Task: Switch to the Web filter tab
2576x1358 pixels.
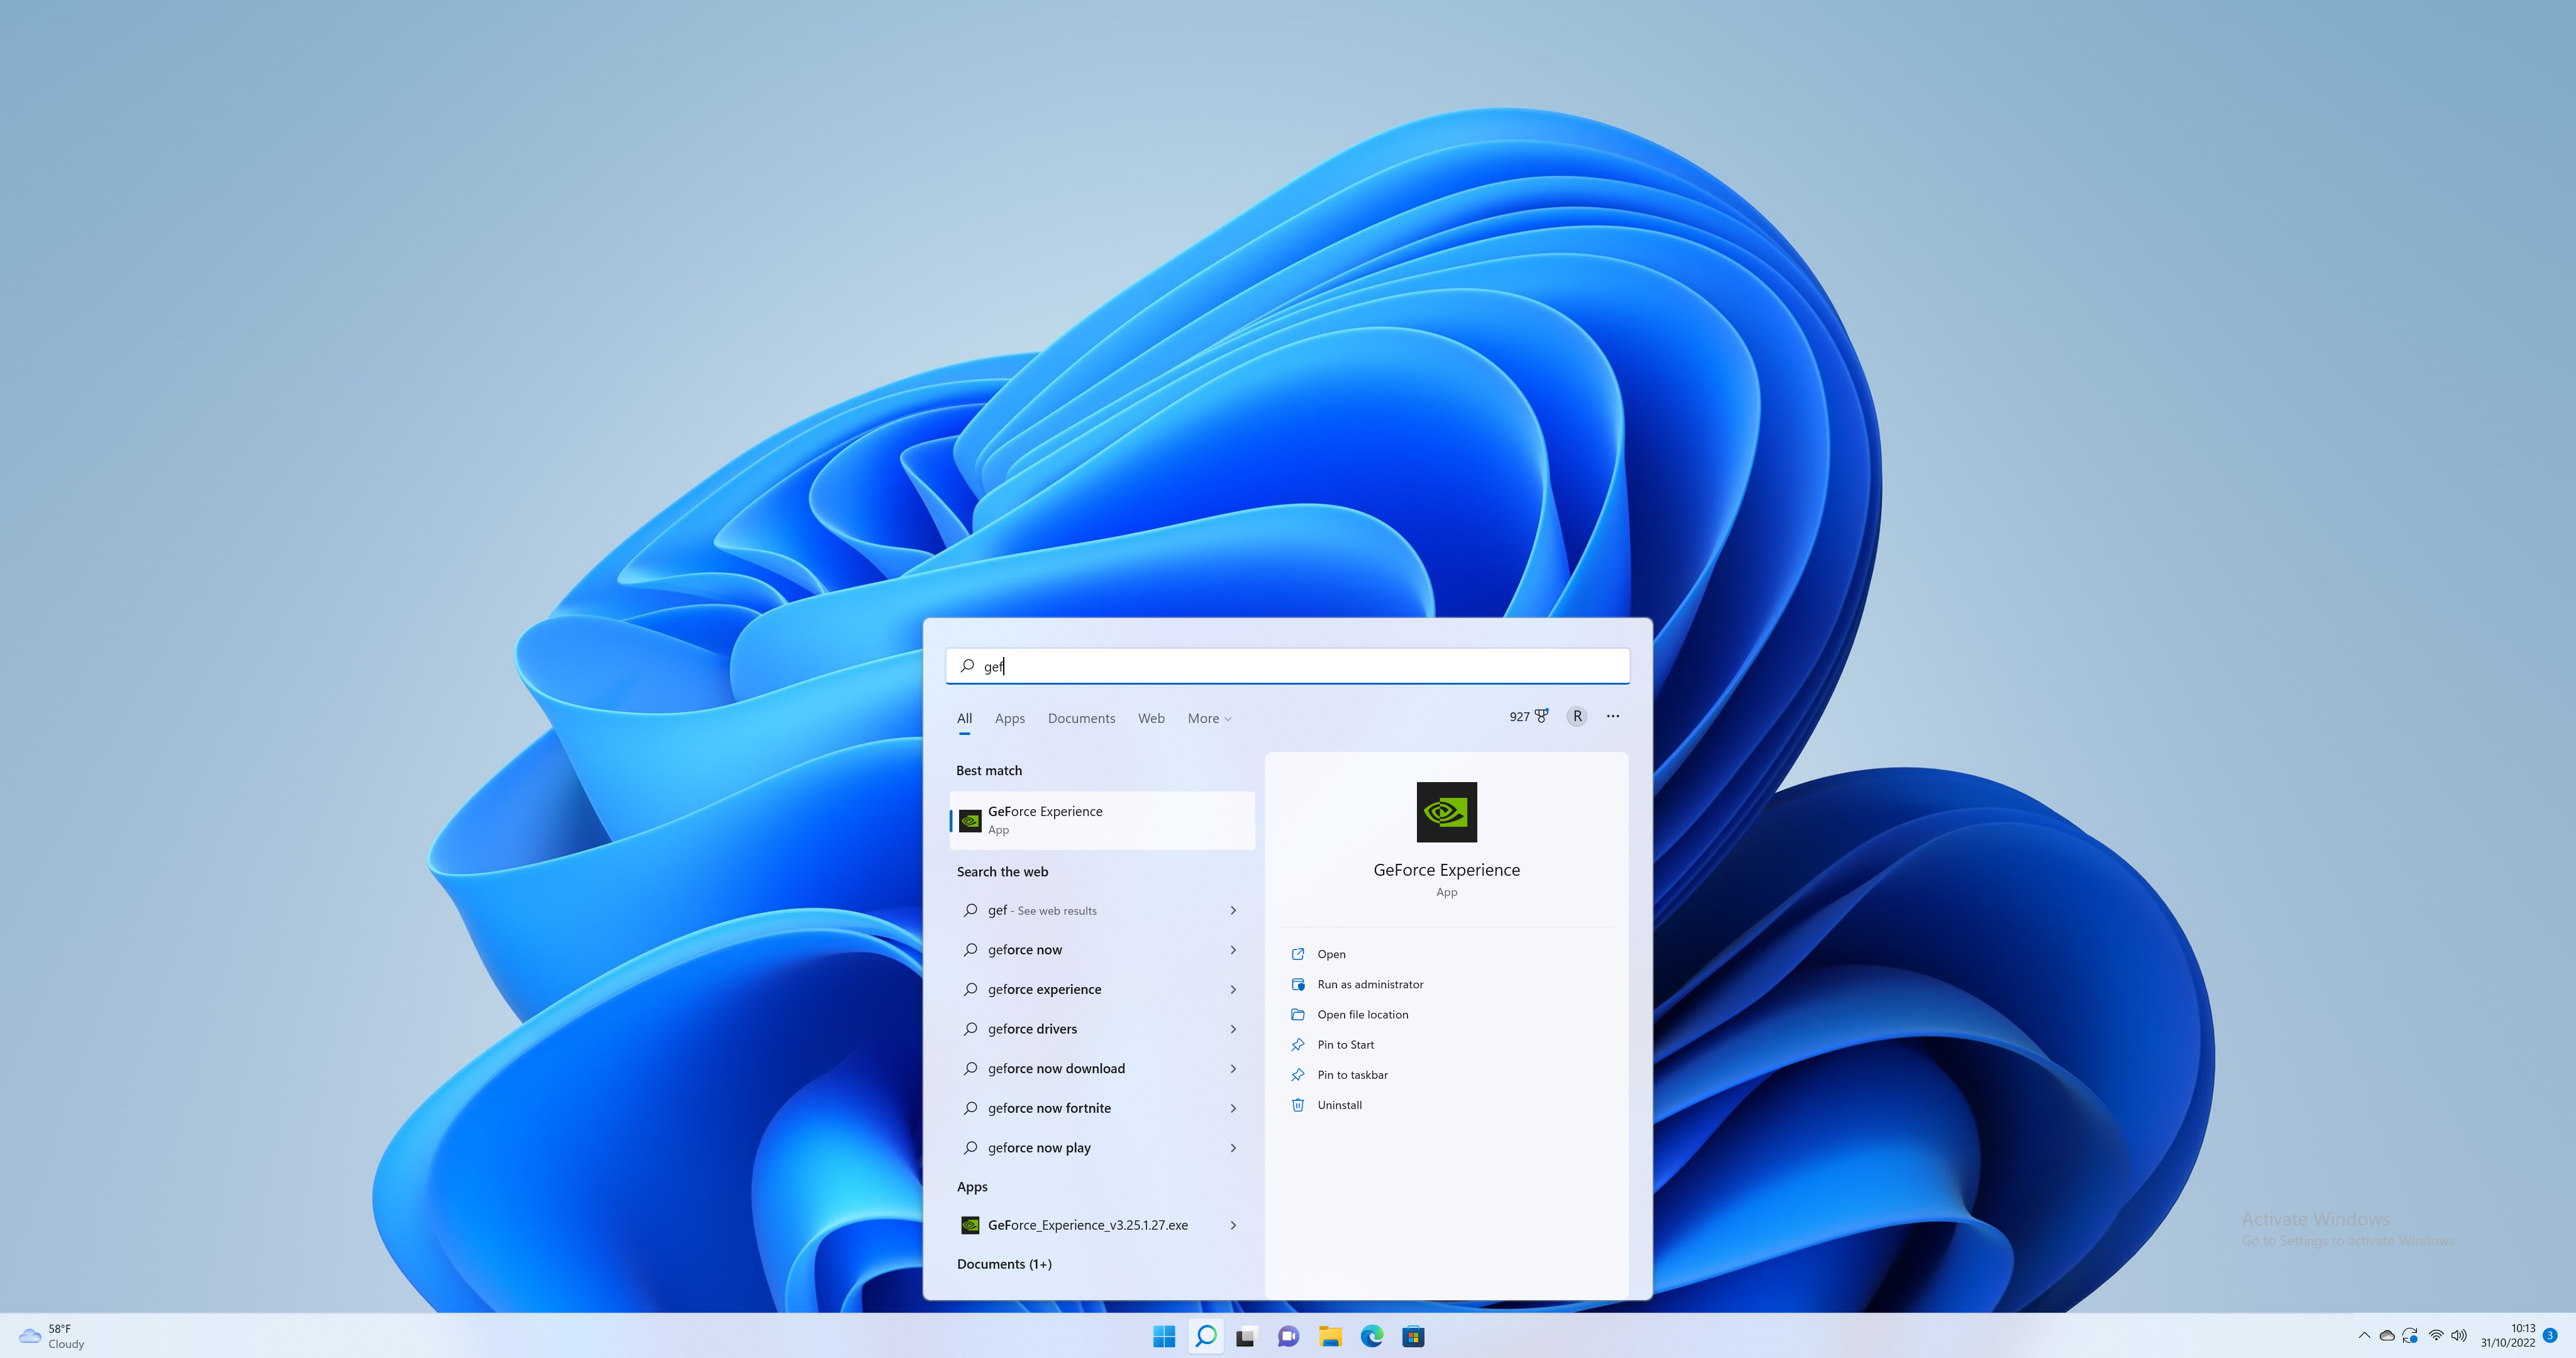Action: pyautogui.click(x=1151, y=718)
